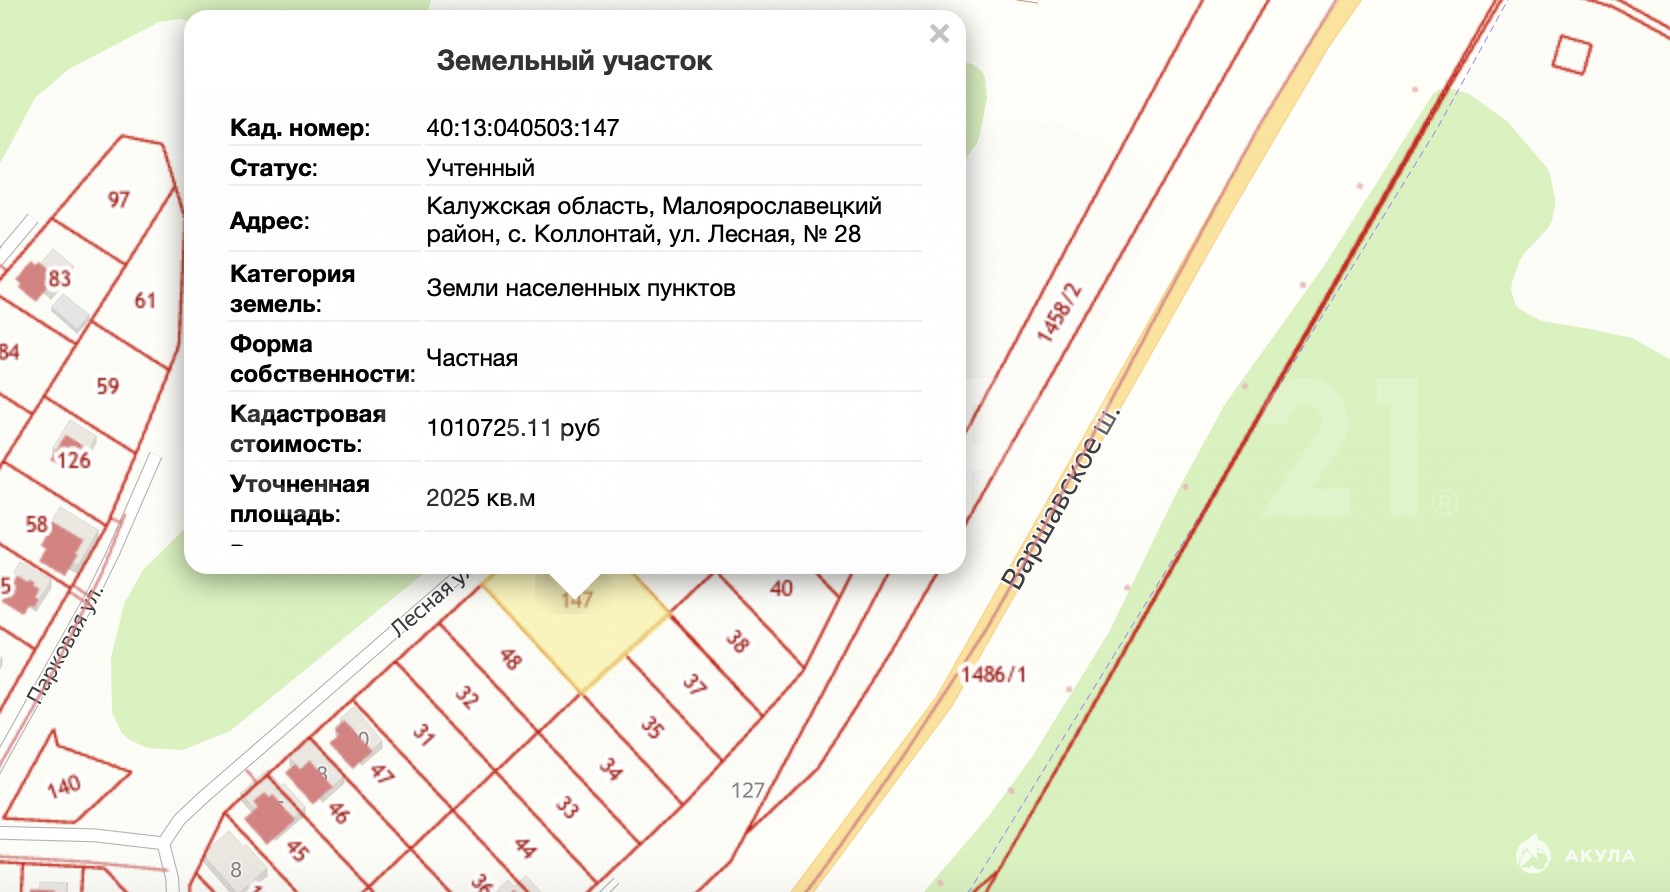
Task: Select the building on parcel 83
Action: [33, 279]
